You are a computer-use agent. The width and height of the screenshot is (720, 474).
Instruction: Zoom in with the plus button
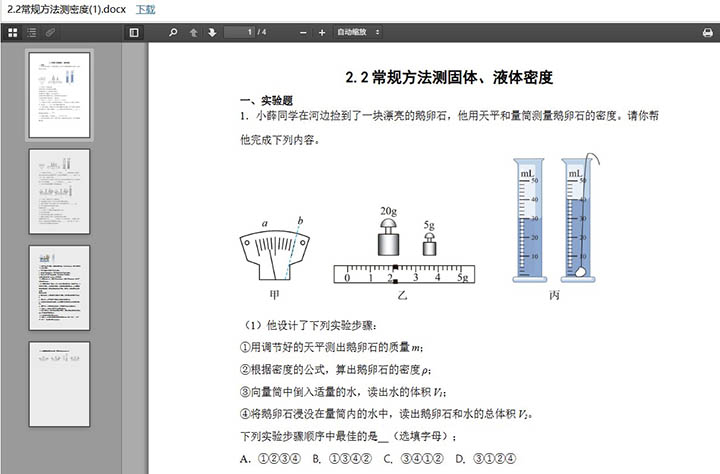click(322, 33)
